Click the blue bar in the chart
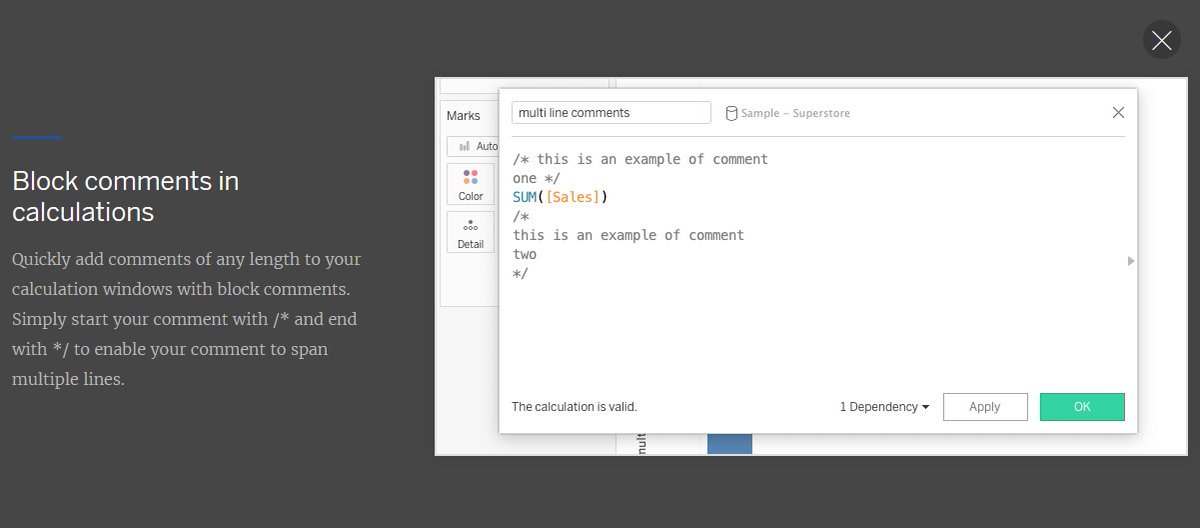The height and width of the screenshot is (528, 1200). coord(729,443)
